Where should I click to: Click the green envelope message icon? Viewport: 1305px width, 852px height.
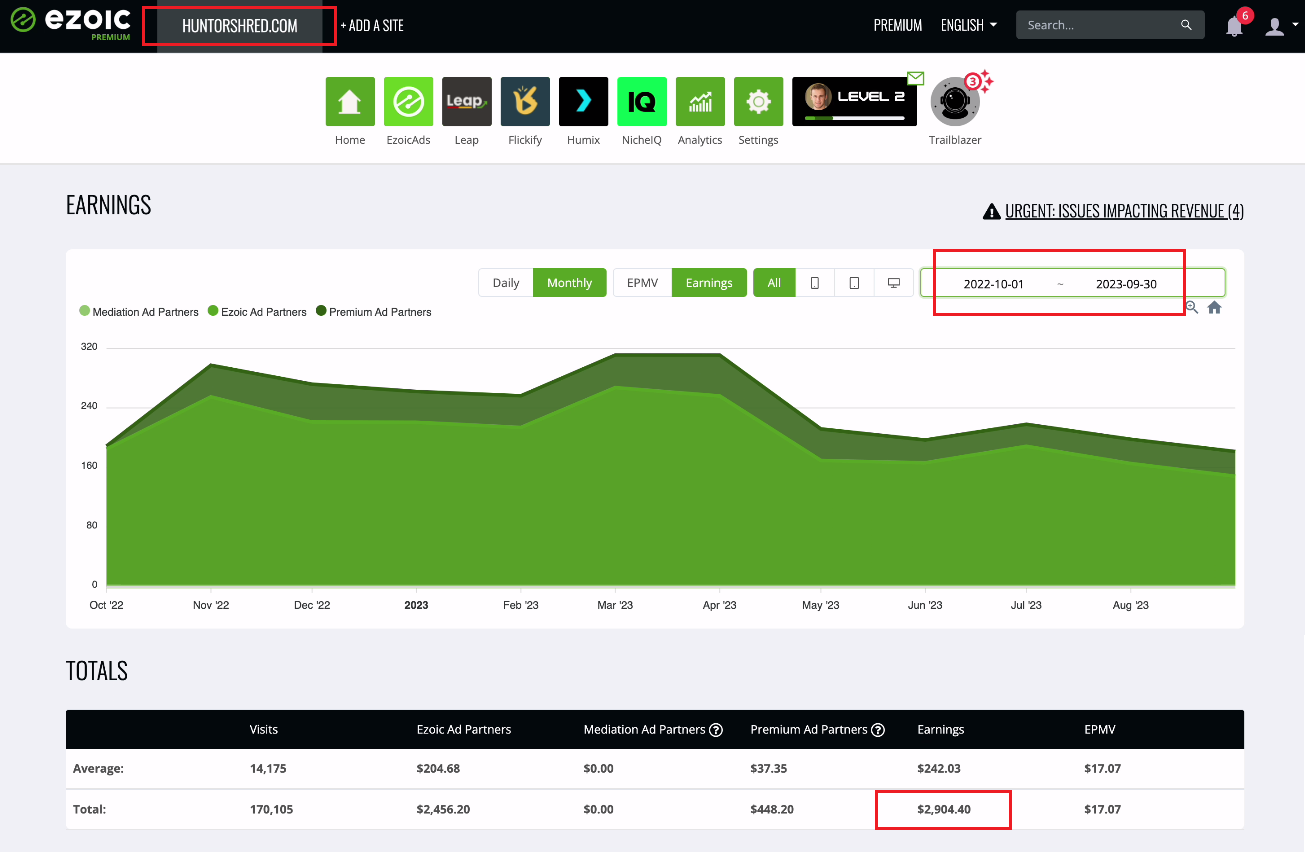915,77
